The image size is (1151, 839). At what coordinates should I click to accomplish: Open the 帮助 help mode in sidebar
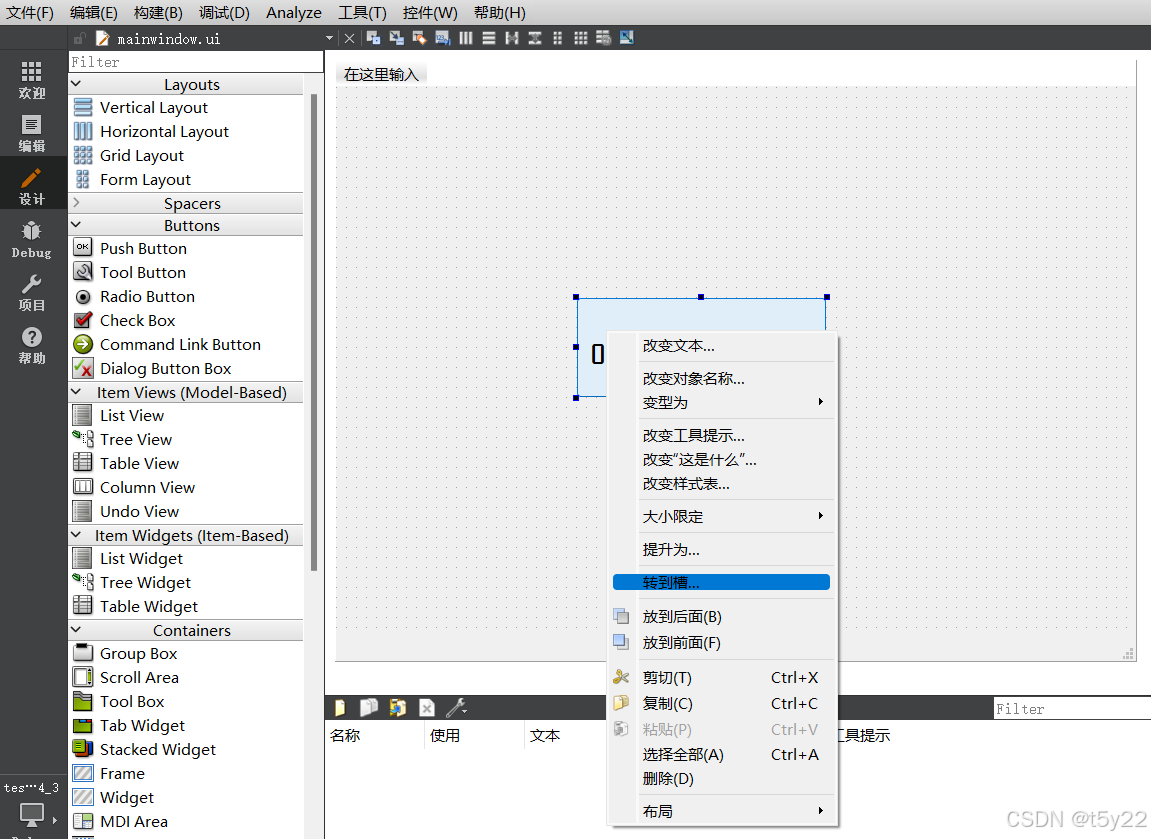click(x=32, y=345)
